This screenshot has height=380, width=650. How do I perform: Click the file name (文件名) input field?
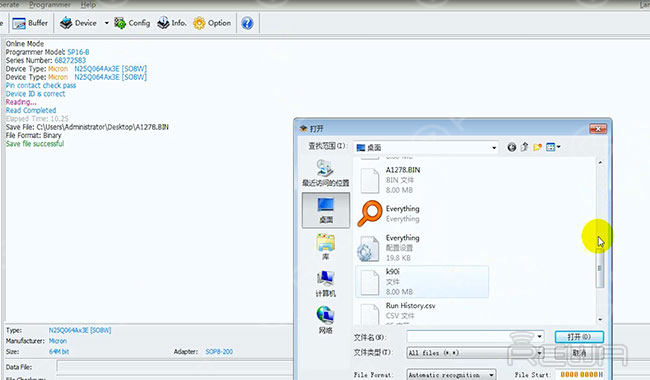pyautogui.click(x=471, y=336)
